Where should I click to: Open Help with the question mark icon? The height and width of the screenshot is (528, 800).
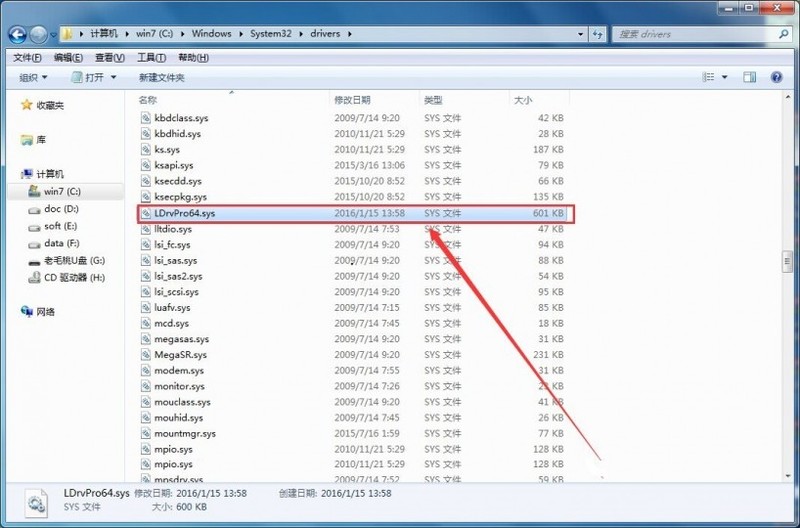click(777, 77)
